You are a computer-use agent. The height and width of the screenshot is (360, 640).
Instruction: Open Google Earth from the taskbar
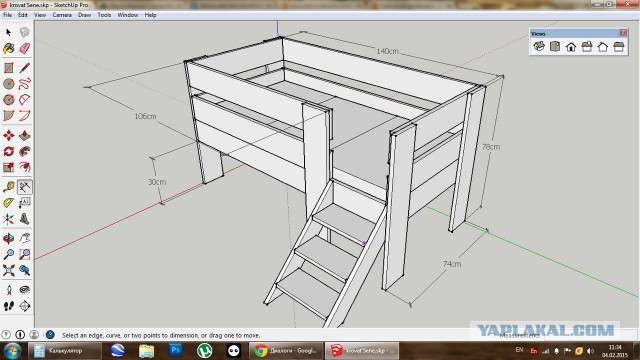click(x=118, y=351)
